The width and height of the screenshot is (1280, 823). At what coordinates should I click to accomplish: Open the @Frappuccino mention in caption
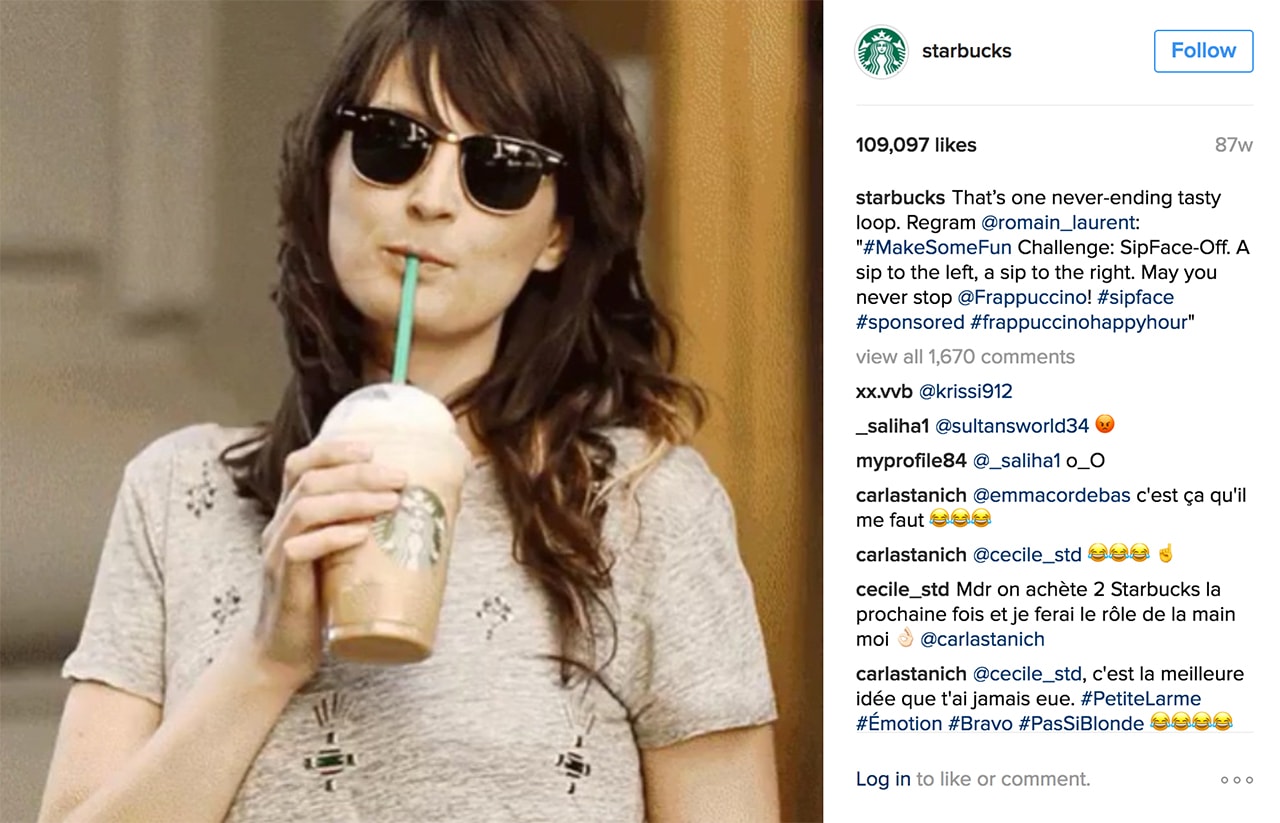click(1024, 297)
